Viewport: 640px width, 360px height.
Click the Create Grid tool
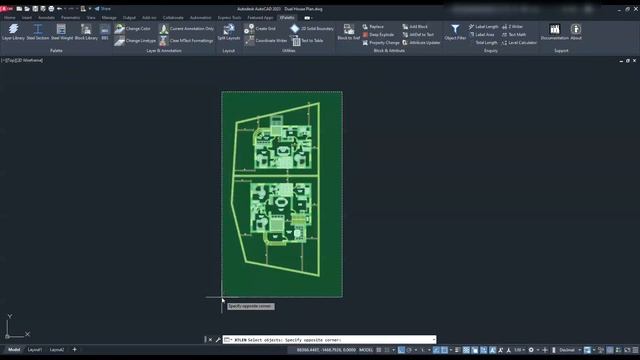tap(260, 29)
